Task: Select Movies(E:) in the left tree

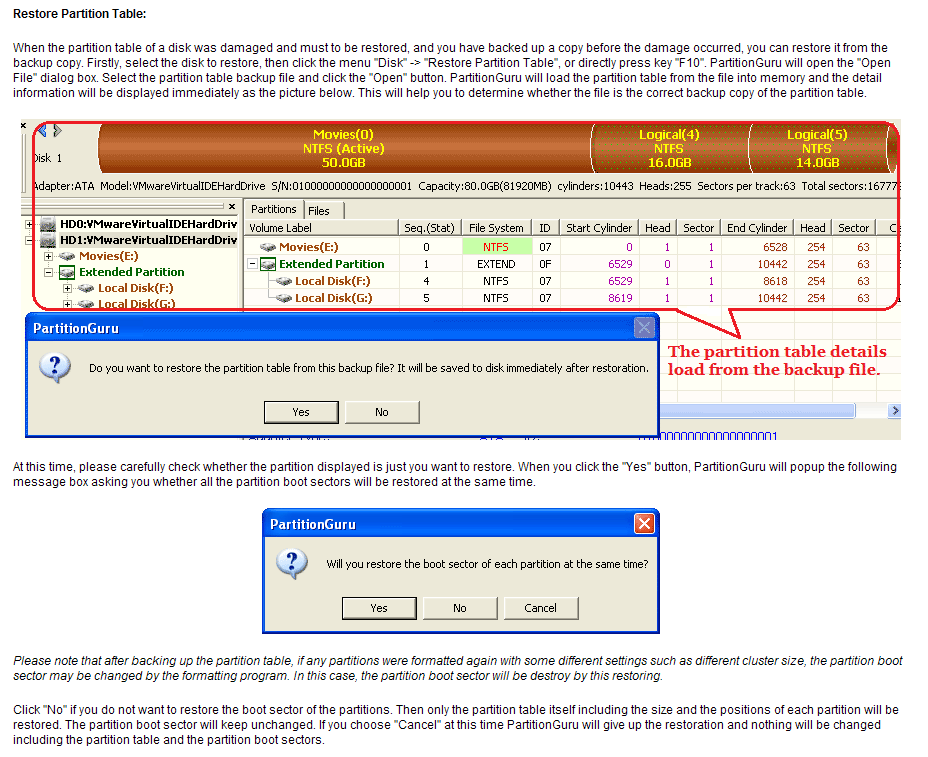Action: pyautogui.click(x=109, y=256)
